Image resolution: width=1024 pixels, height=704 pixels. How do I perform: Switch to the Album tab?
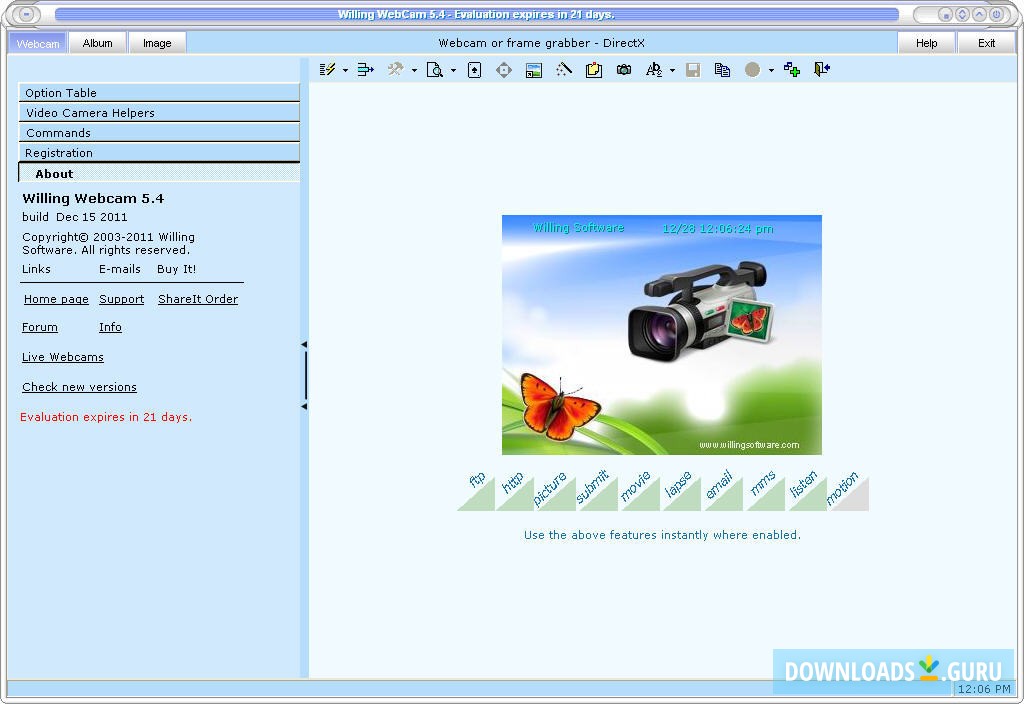pyautogui.click(x=98, y=43)
